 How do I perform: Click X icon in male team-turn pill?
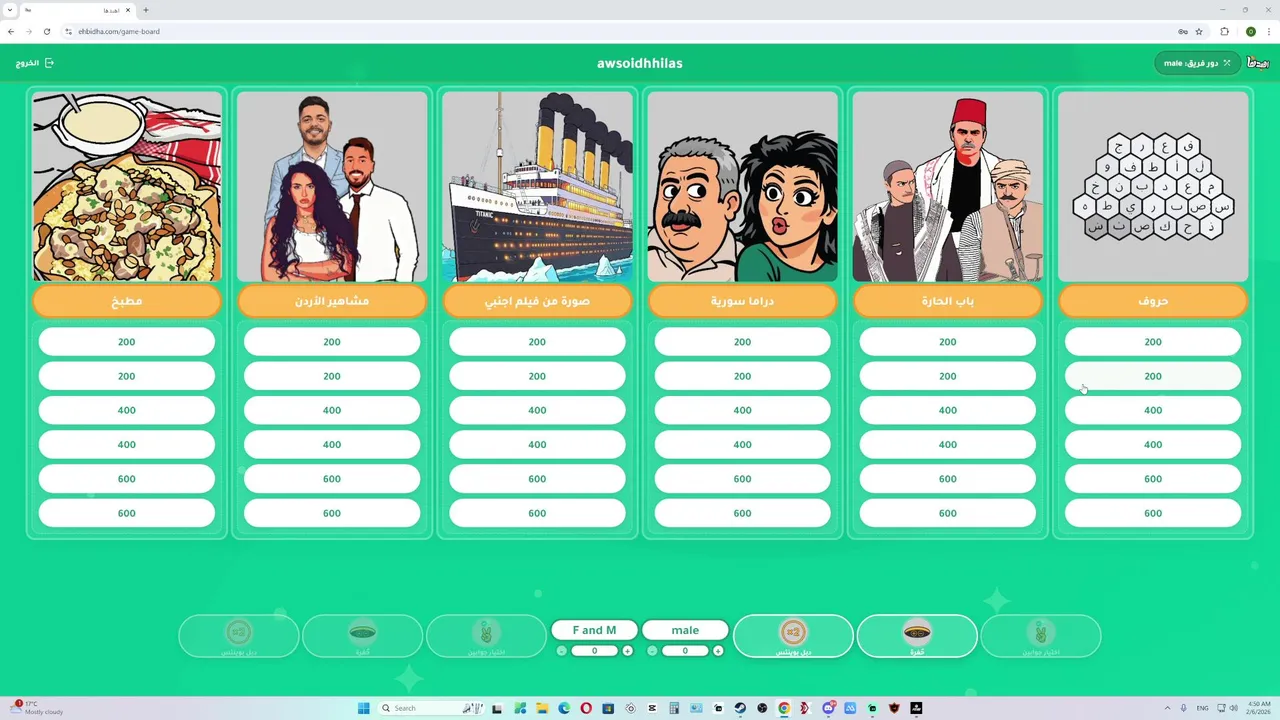click(1227, 63)
